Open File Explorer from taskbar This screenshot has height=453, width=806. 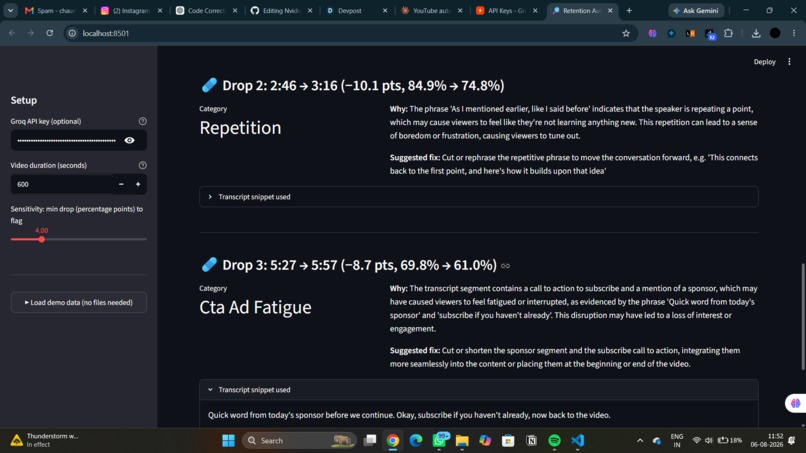point(462,441)
